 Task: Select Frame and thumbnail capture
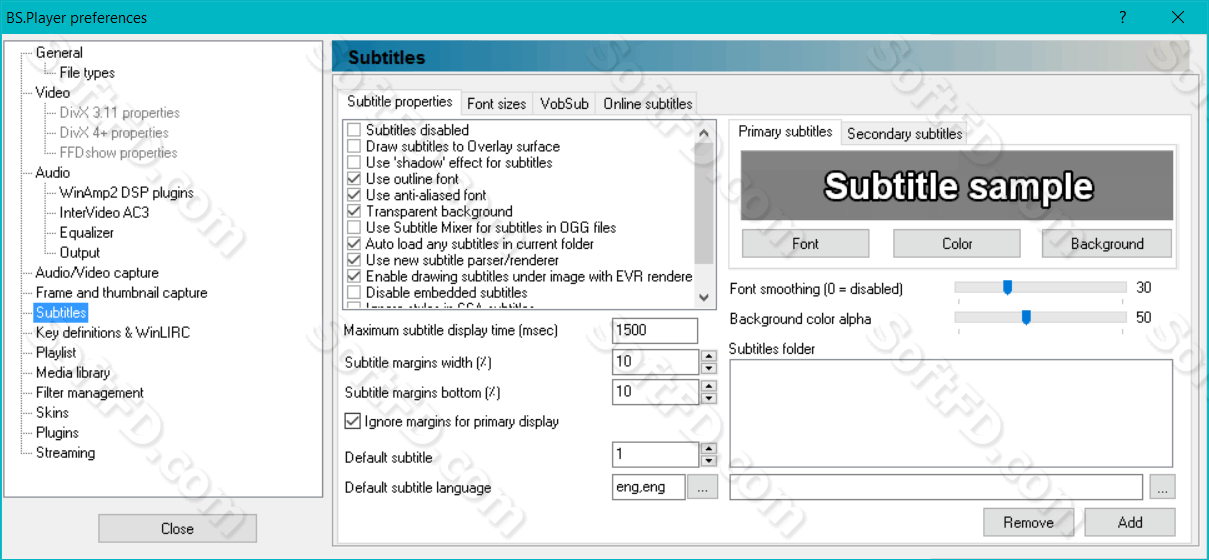(122, 293)
